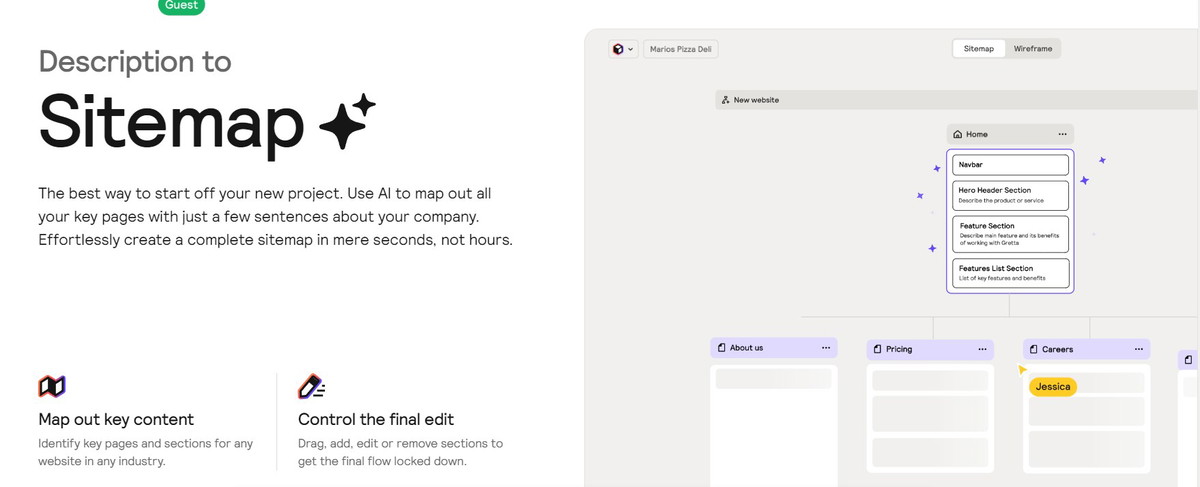Click the cube logo icon

pyautogui.click(x=618, y=49)
